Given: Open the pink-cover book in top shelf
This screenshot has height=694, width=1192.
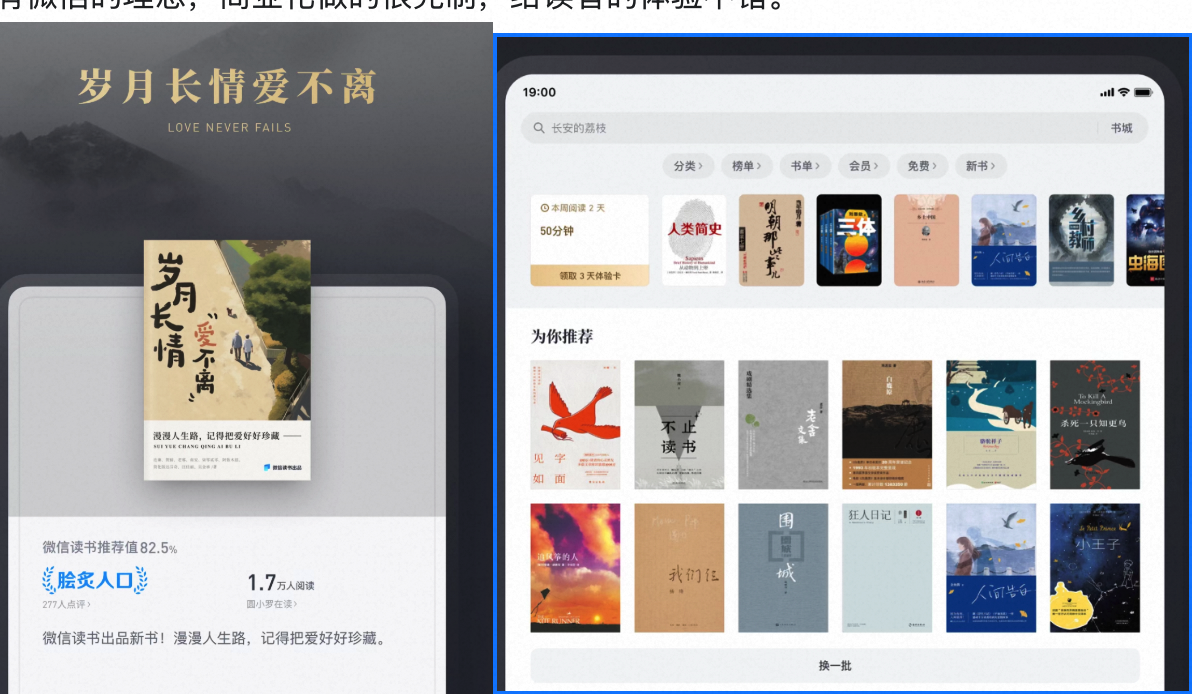Looking at the screenshot, I should coord(927,240).
